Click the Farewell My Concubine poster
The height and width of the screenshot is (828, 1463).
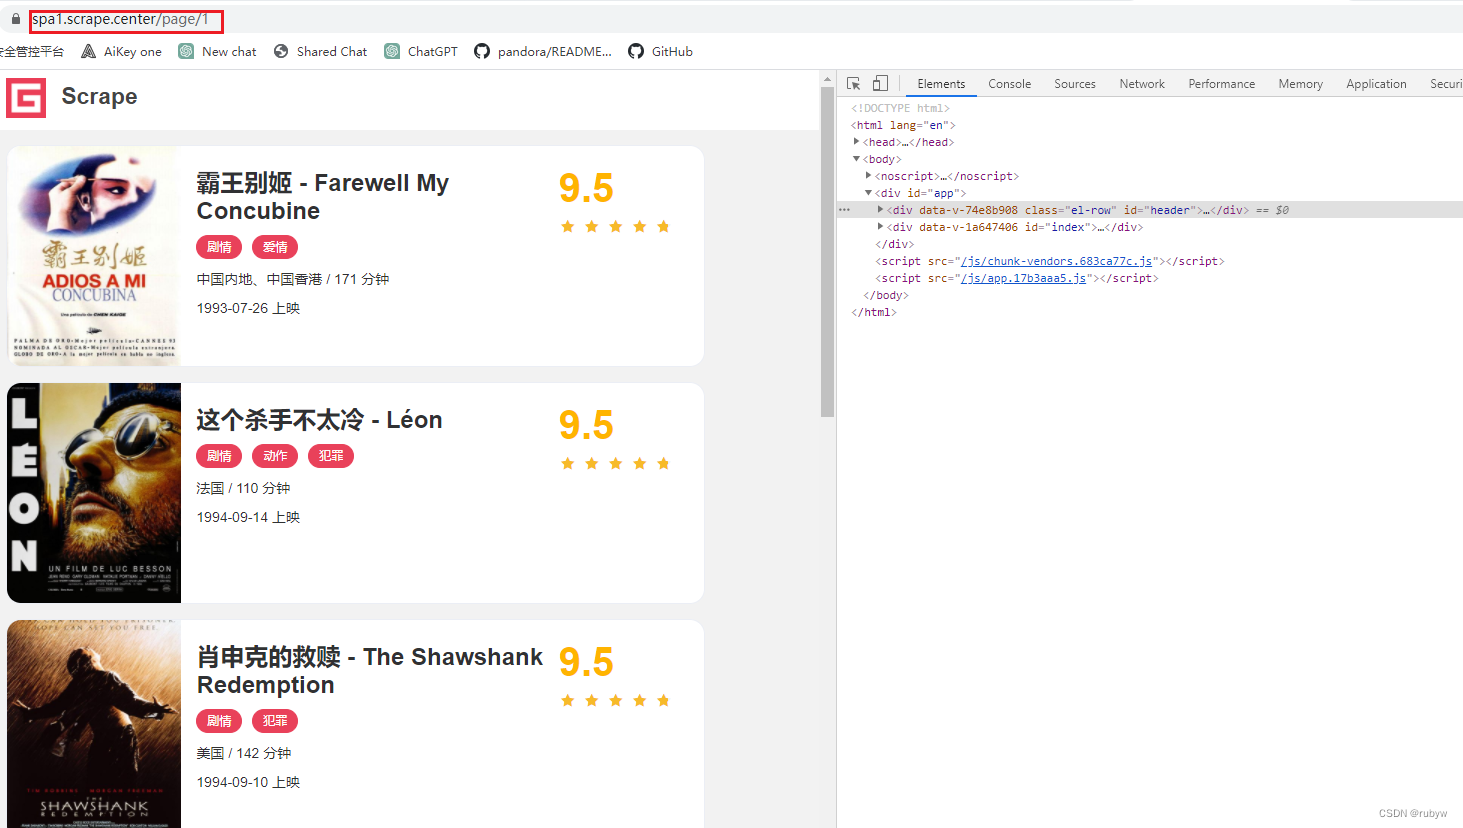click(x=94, y=256)
